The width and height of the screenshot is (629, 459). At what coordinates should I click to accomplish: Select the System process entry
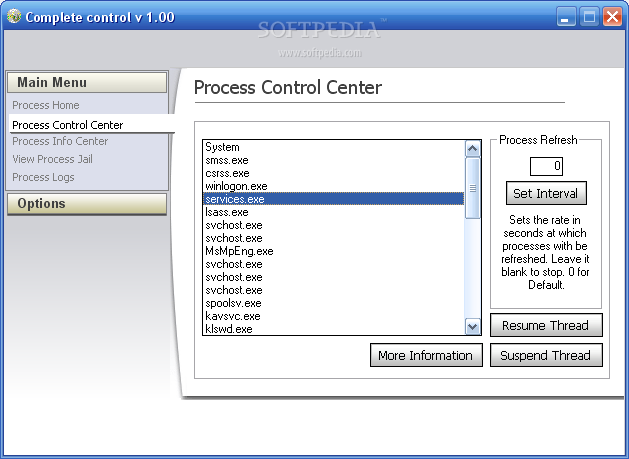334,147
